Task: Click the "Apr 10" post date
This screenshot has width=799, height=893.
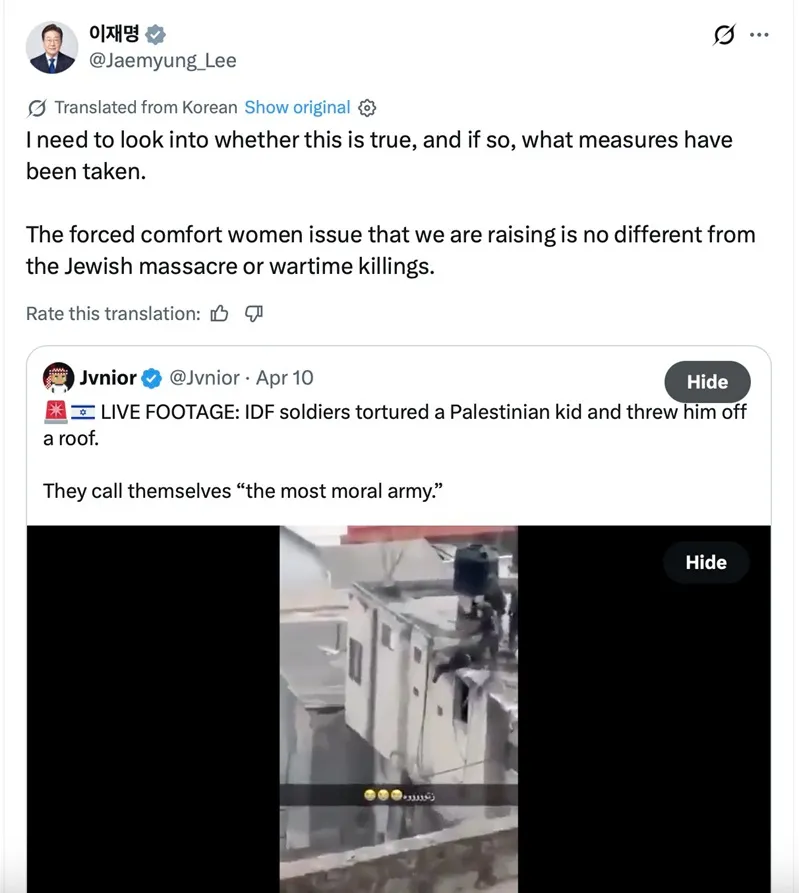Action: click(284, 378)
